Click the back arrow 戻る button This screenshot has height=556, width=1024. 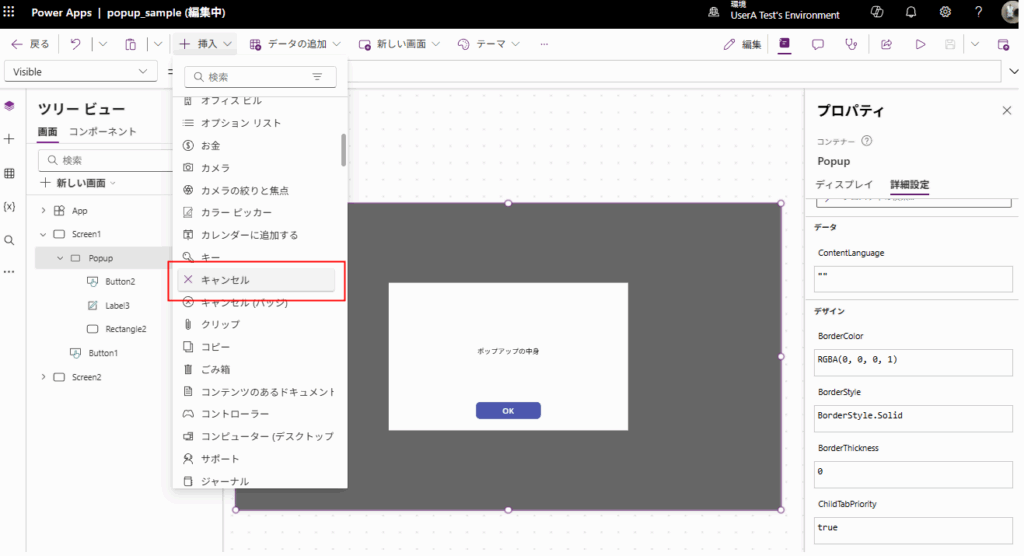pos(30,44)
